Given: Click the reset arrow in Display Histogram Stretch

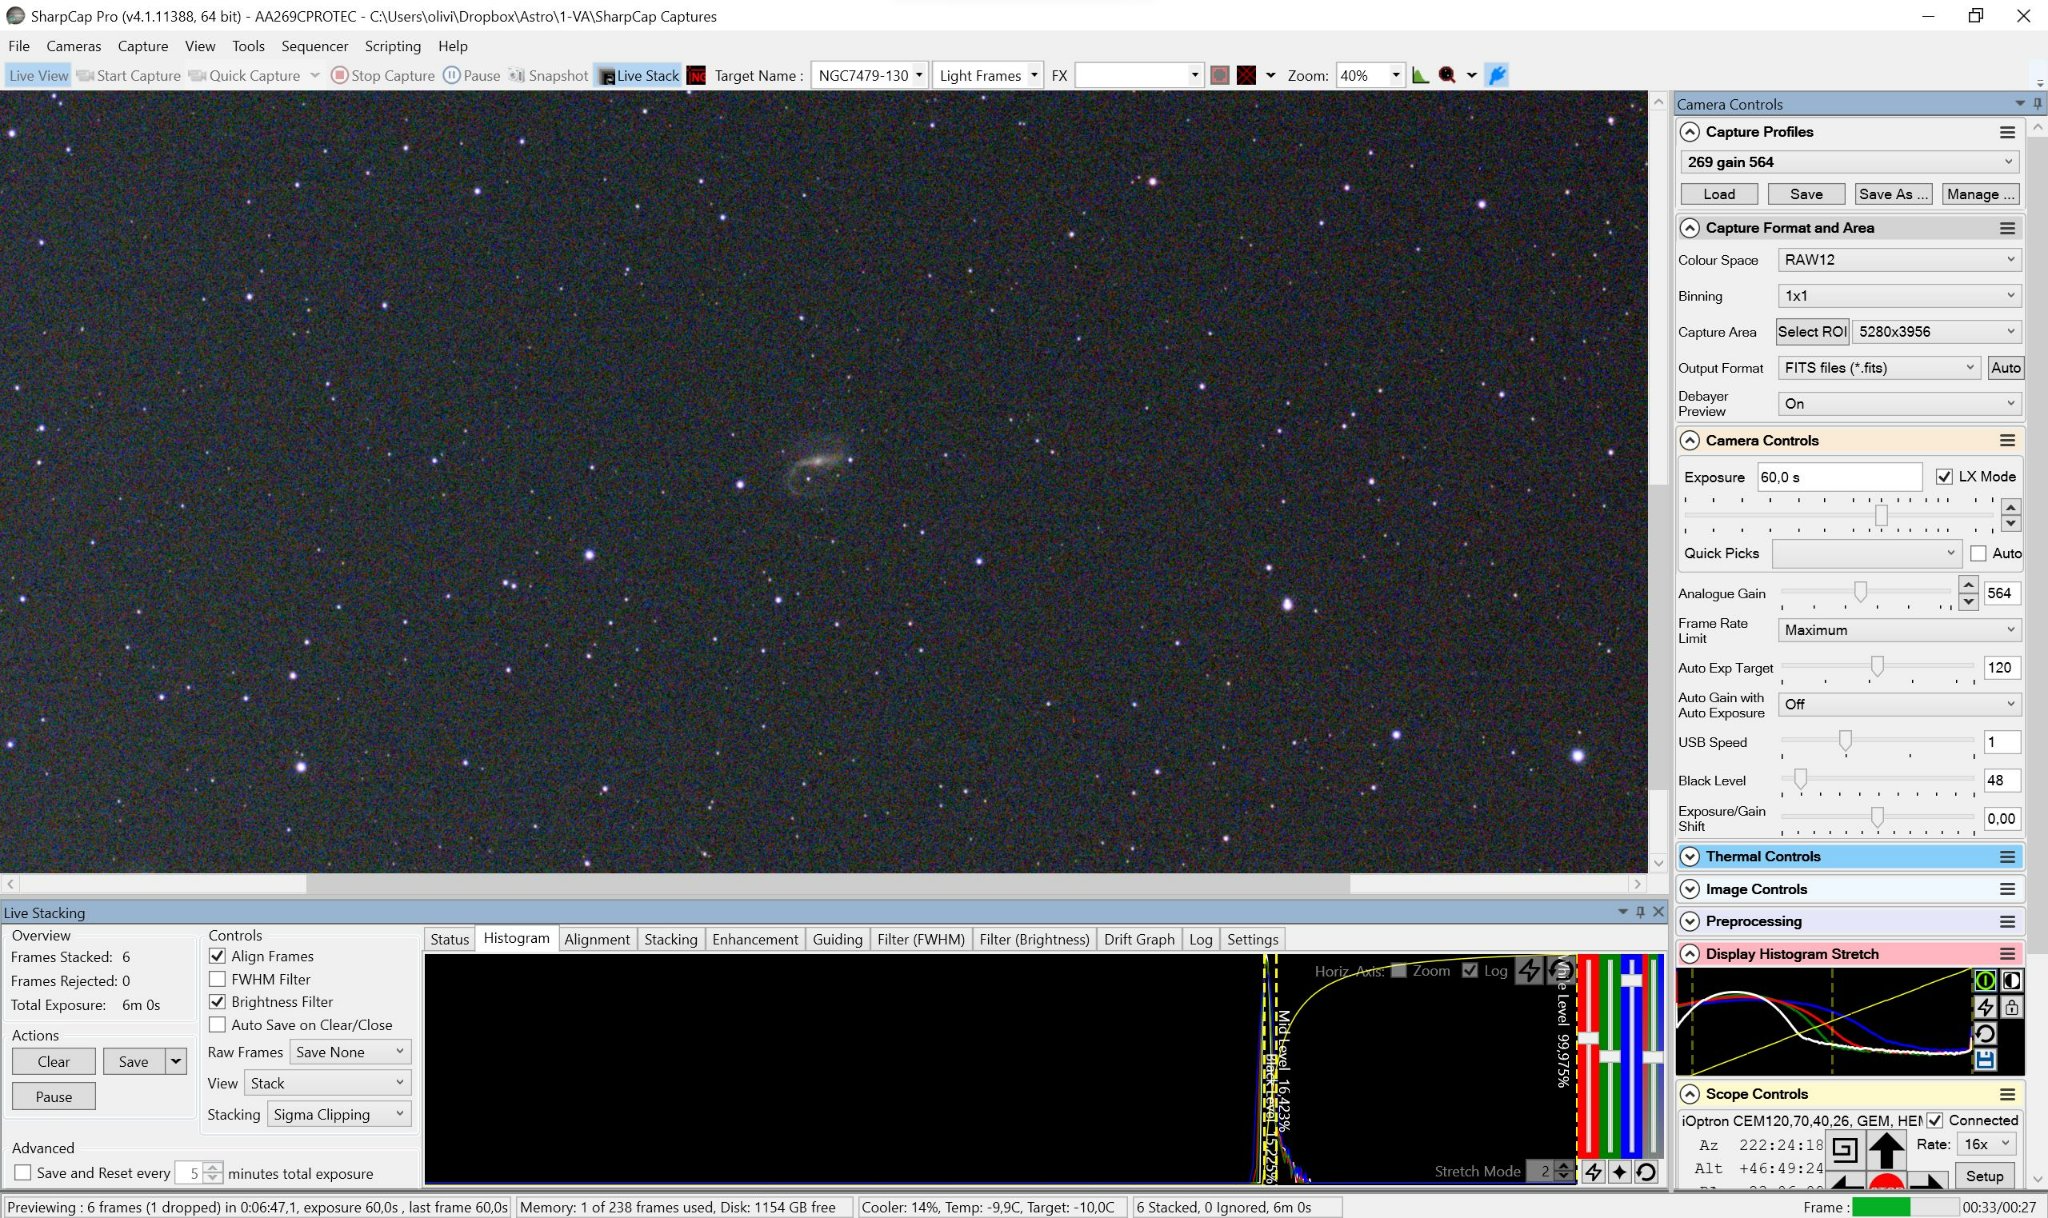Looking at the screenshot, I should click(1985, 1033).
